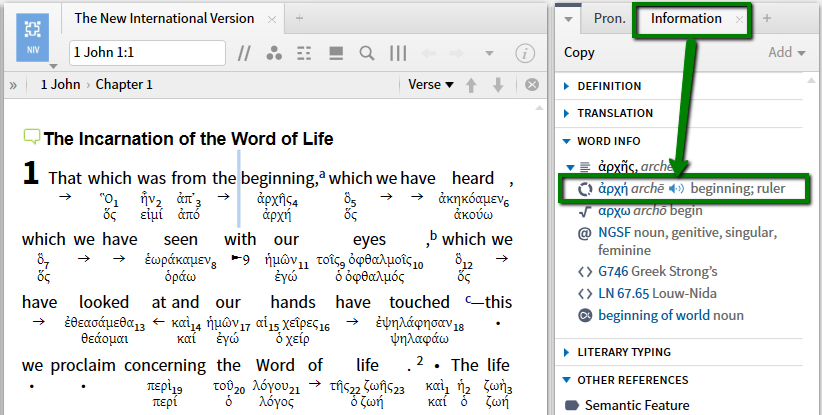Image resolution: width=822 pixels, height=415 pixels.
Task: Click the sense icon beside beginning of world
Action: [585, 315]
